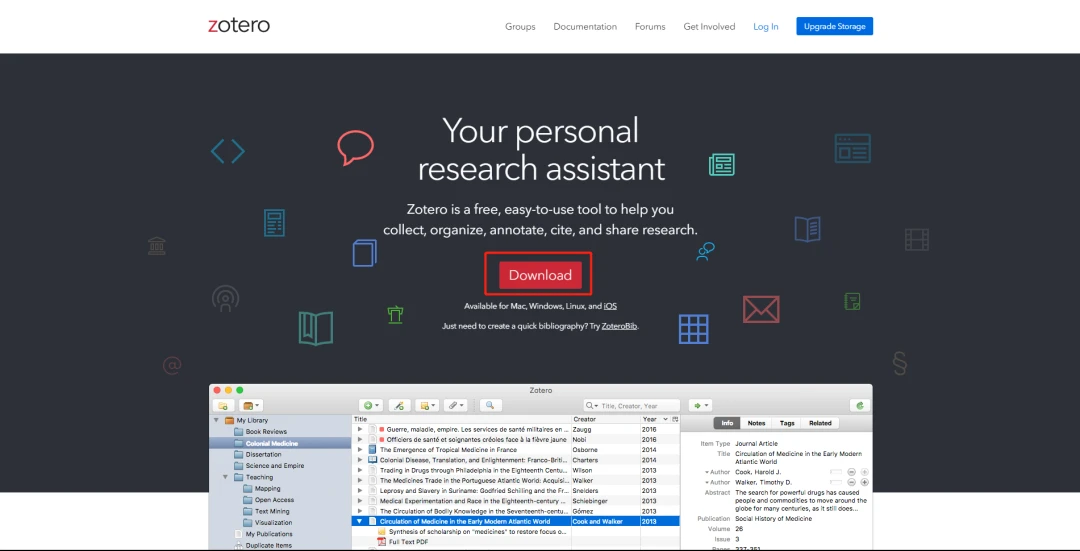Select the Dissertation collection
This screenshot has height=551, width=1080.
coord(263,455)
